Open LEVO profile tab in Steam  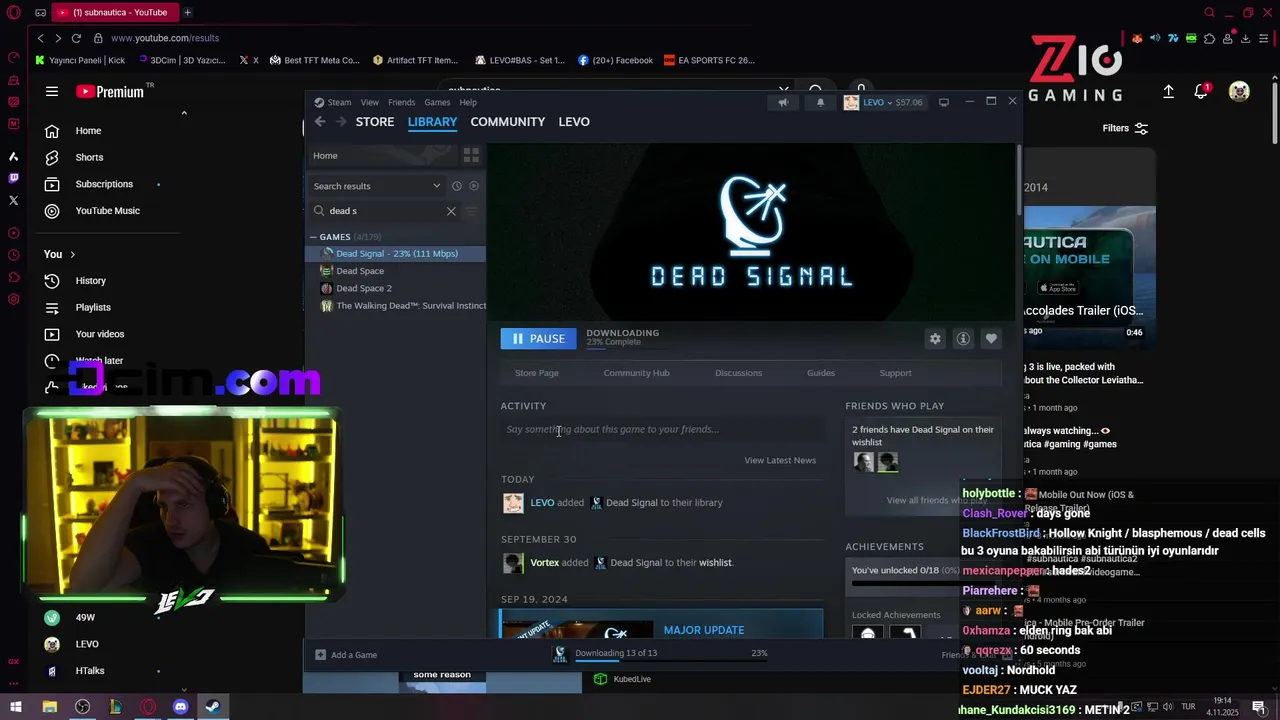point(574,122)
